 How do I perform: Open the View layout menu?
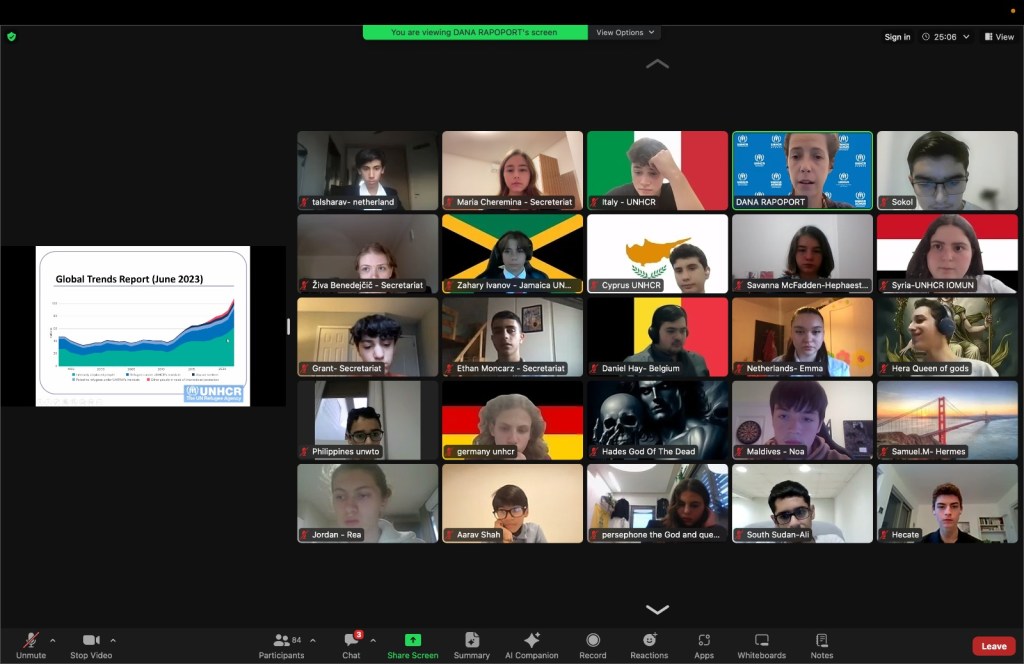point(999,37)
